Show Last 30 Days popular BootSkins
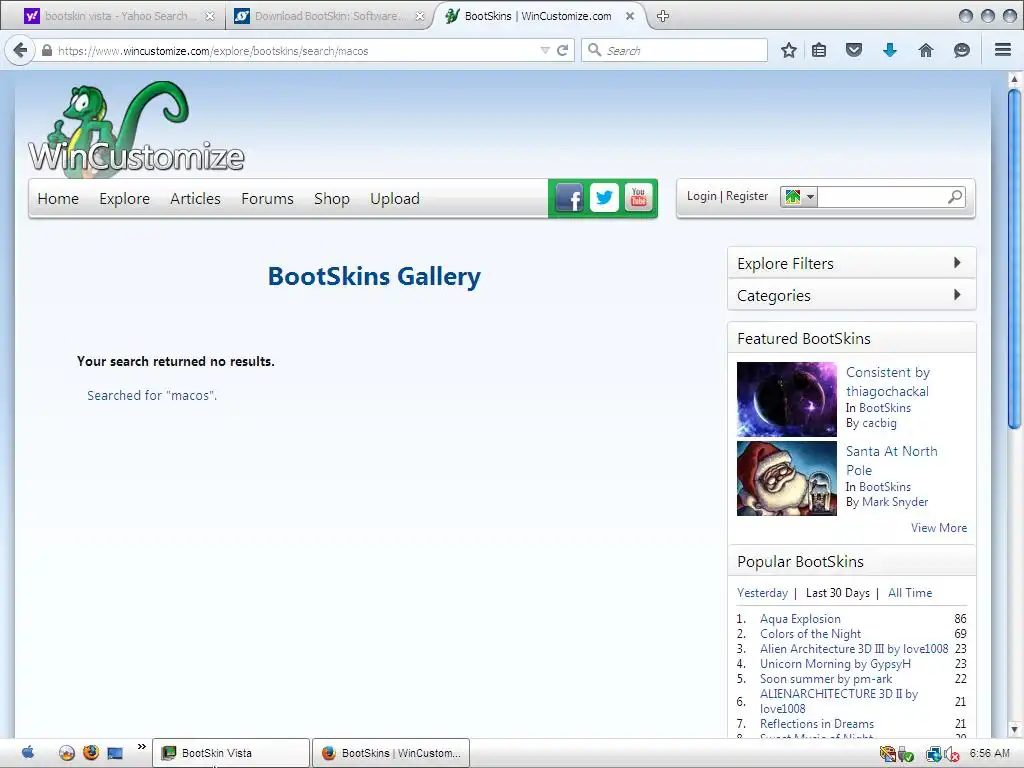The width and height of the screenshot is (1024, 768). pyautogui.click(x=838, y=592)
